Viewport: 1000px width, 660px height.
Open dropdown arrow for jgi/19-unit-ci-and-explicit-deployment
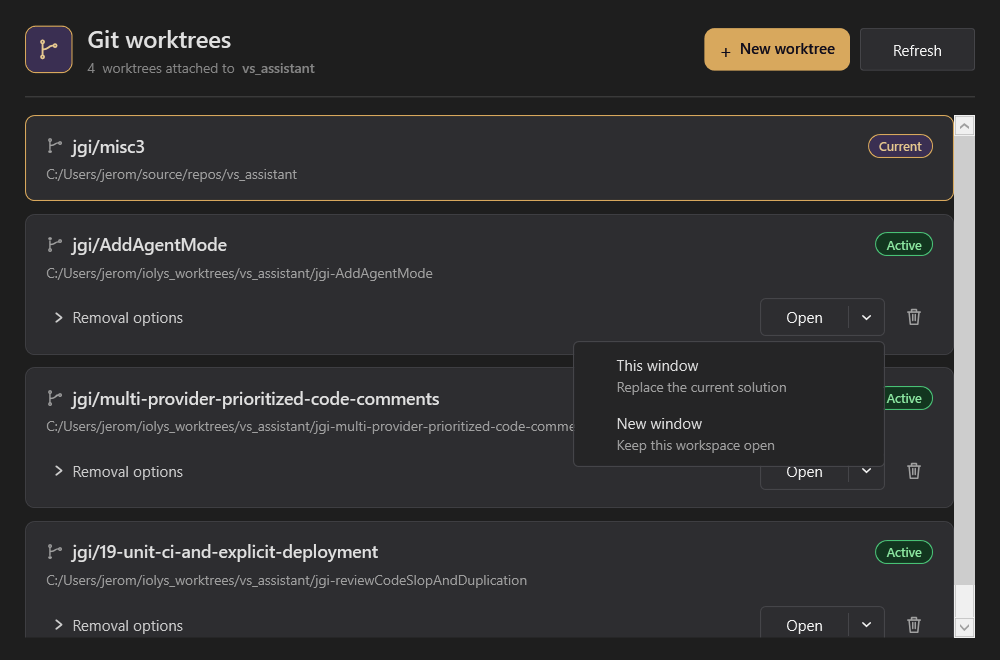click(866, 624)
